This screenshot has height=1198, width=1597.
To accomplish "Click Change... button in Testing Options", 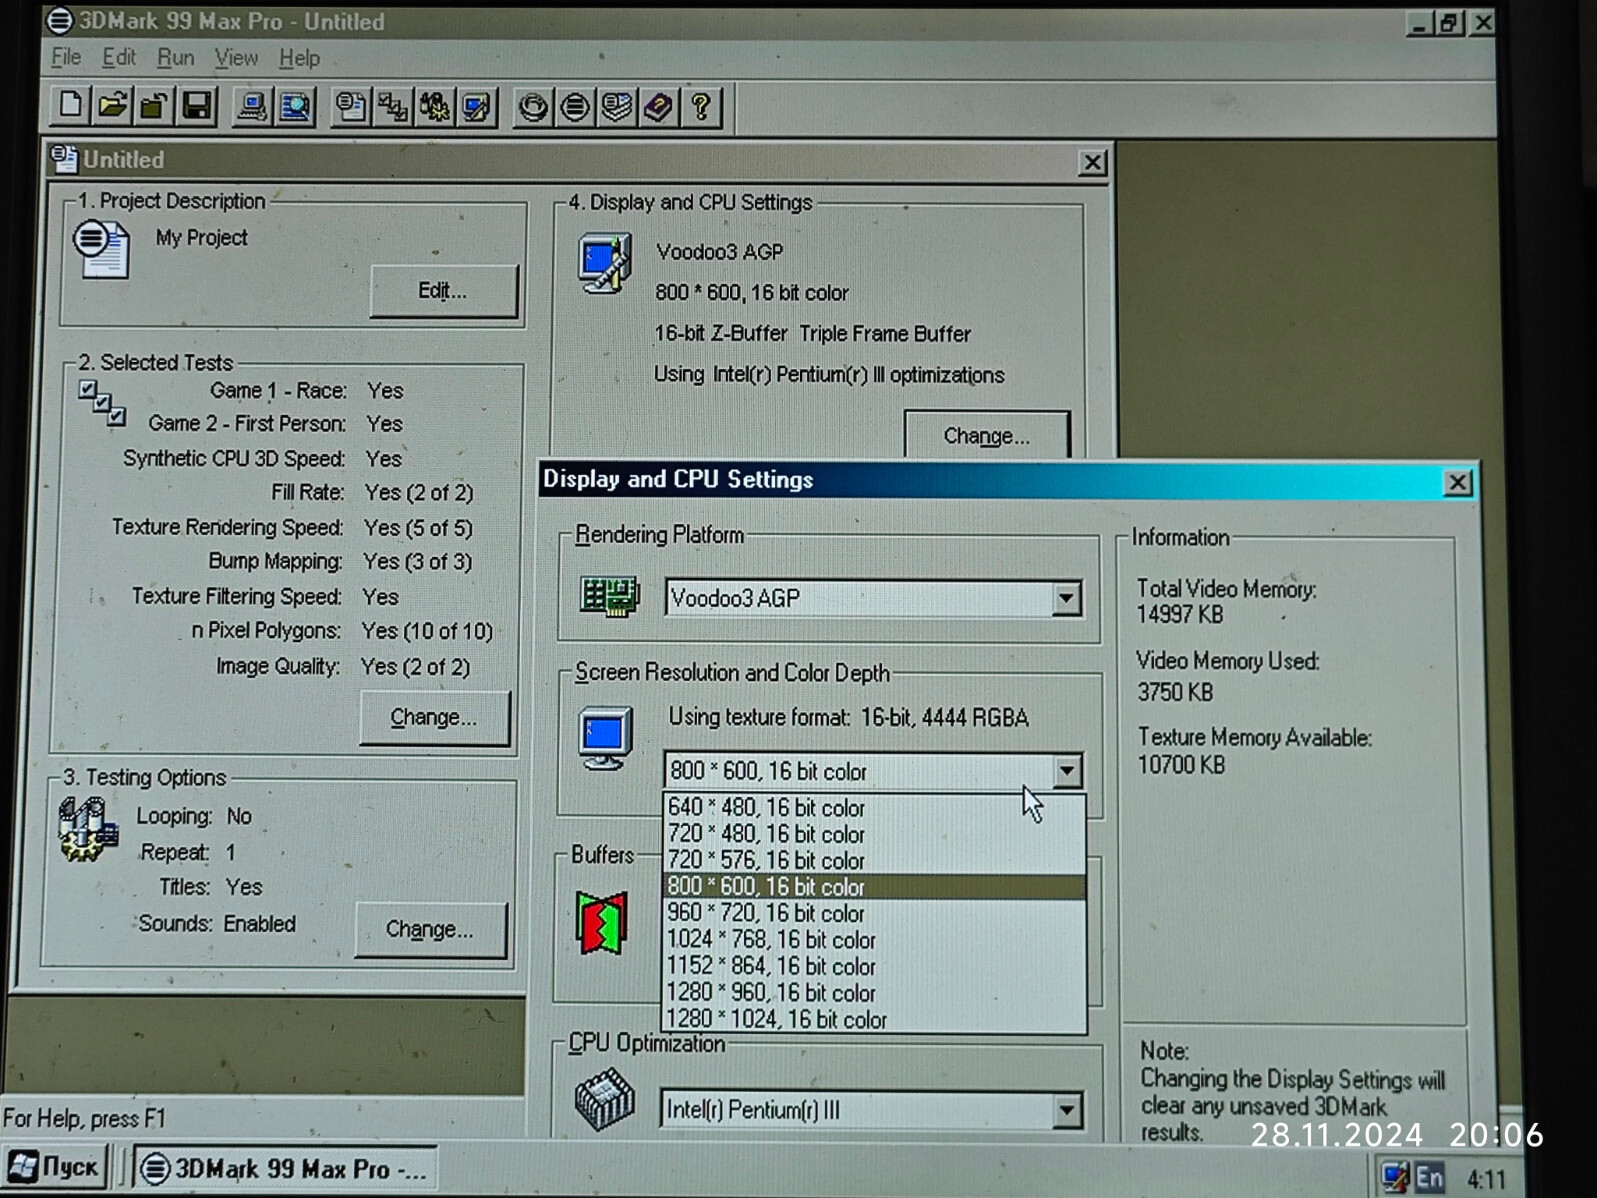I will coord(430,929).
